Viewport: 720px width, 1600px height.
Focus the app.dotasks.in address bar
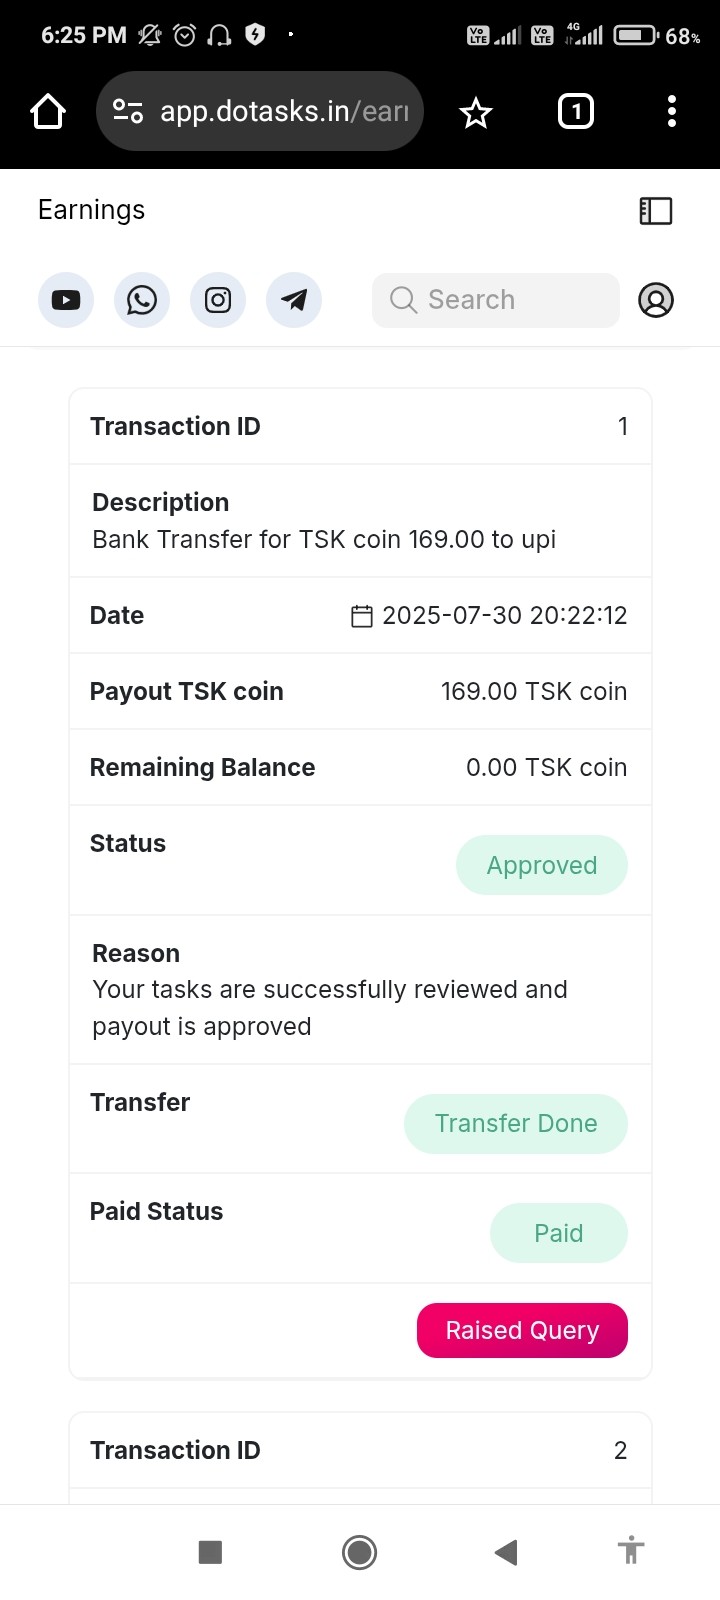(285, 111)
